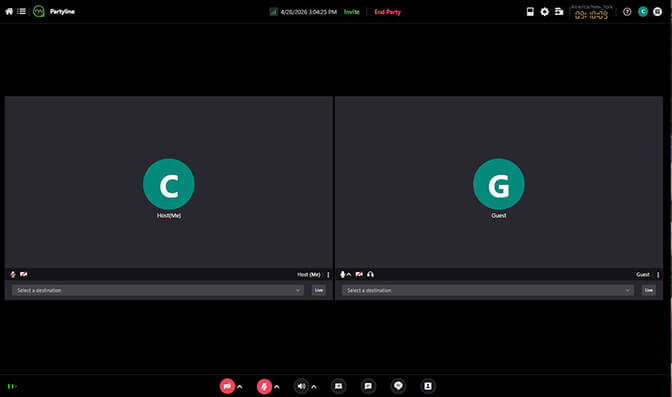
Task: Click the Host (Me) label in host strip
Action: [x=309, y=275]
